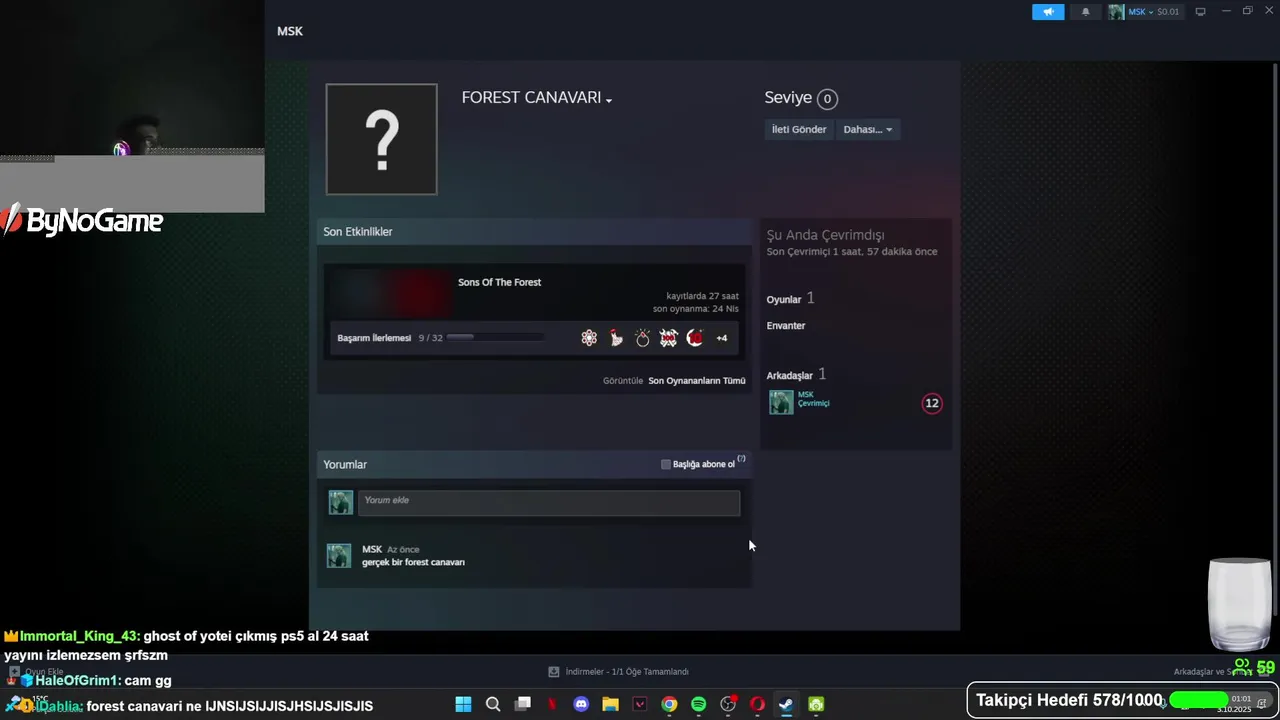Screen dimensions: 1280x720
Task: Open Spotify from taskbar
Action: tap(698, 704)
